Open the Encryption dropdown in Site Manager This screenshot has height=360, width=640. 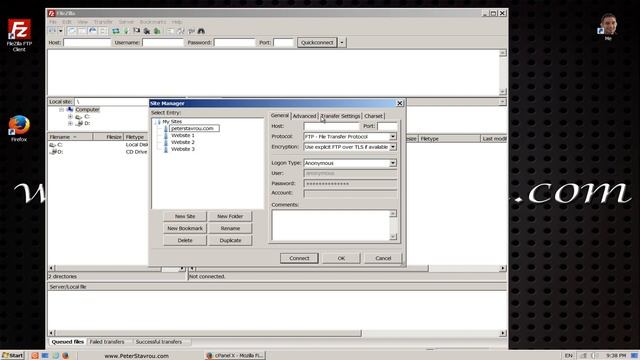click(393, 147)
